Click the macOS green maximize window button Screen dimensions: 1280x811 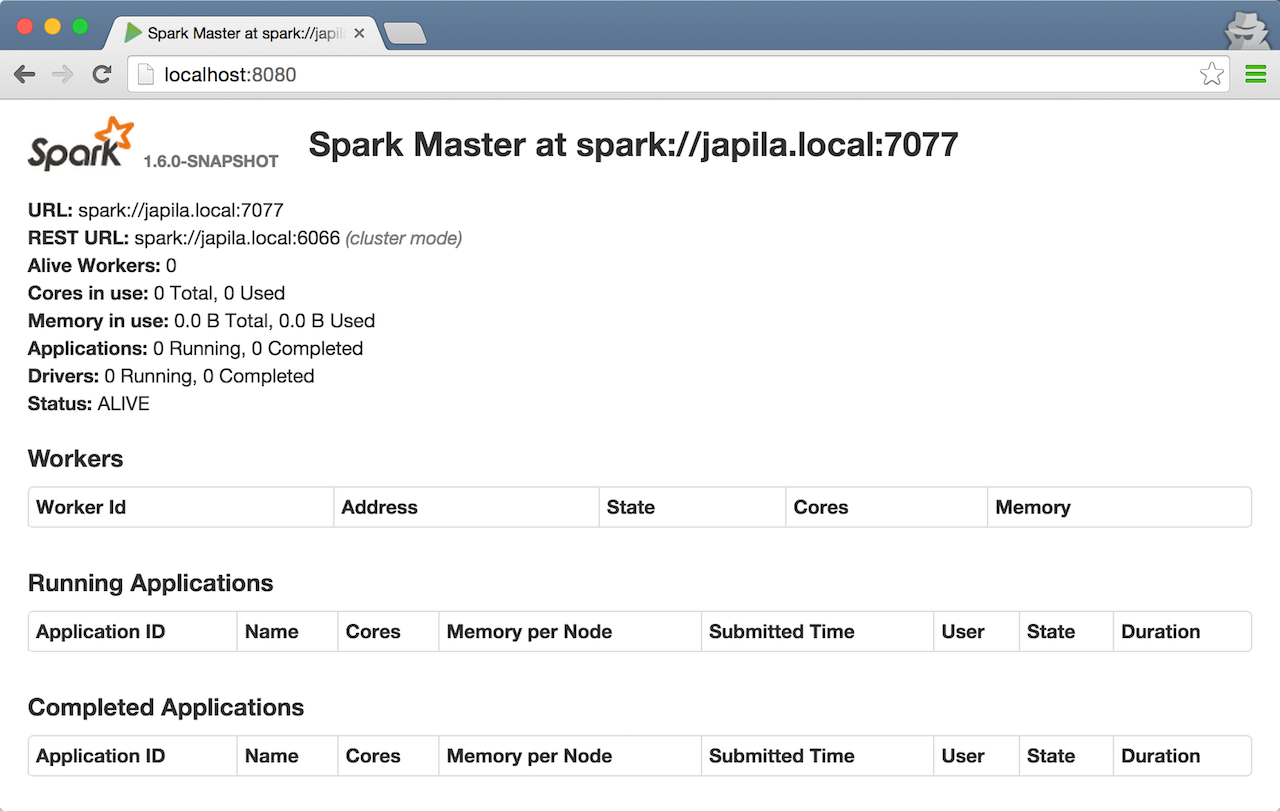[x=80, y=27]
